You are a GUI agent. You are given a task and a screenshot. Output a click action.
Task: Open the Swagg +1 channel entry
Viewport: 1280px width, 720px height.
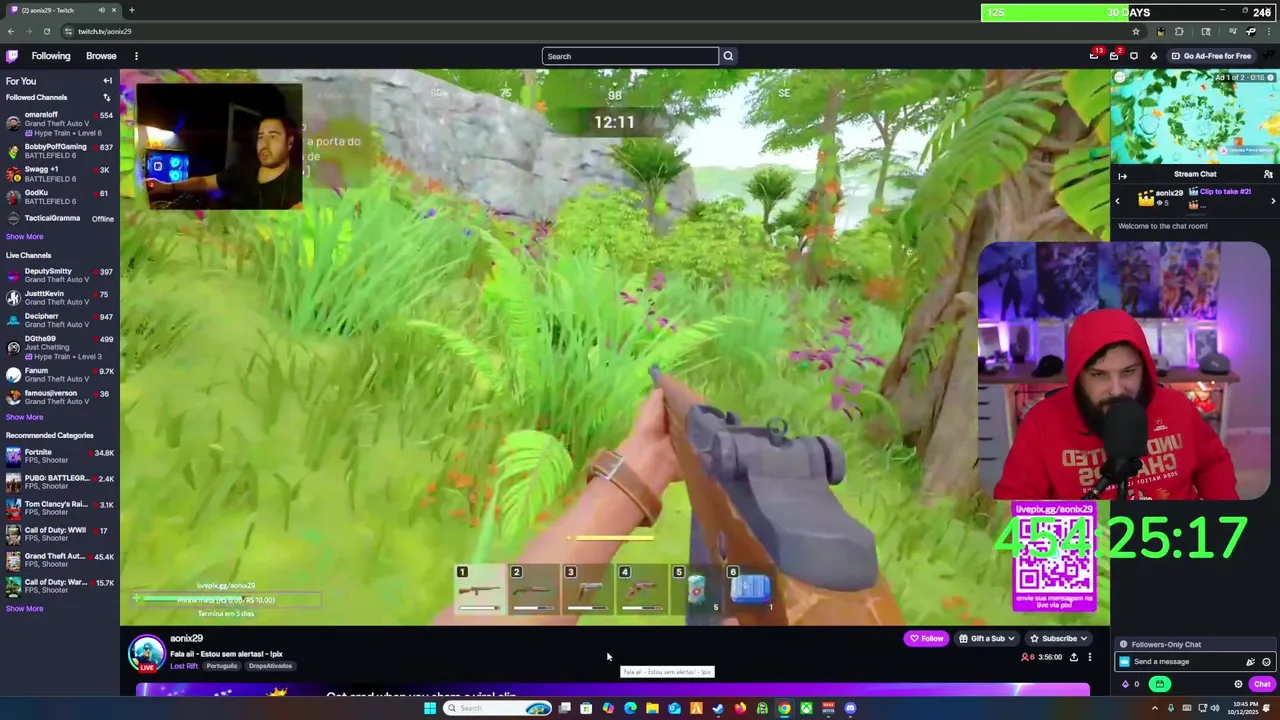[60, 174]
